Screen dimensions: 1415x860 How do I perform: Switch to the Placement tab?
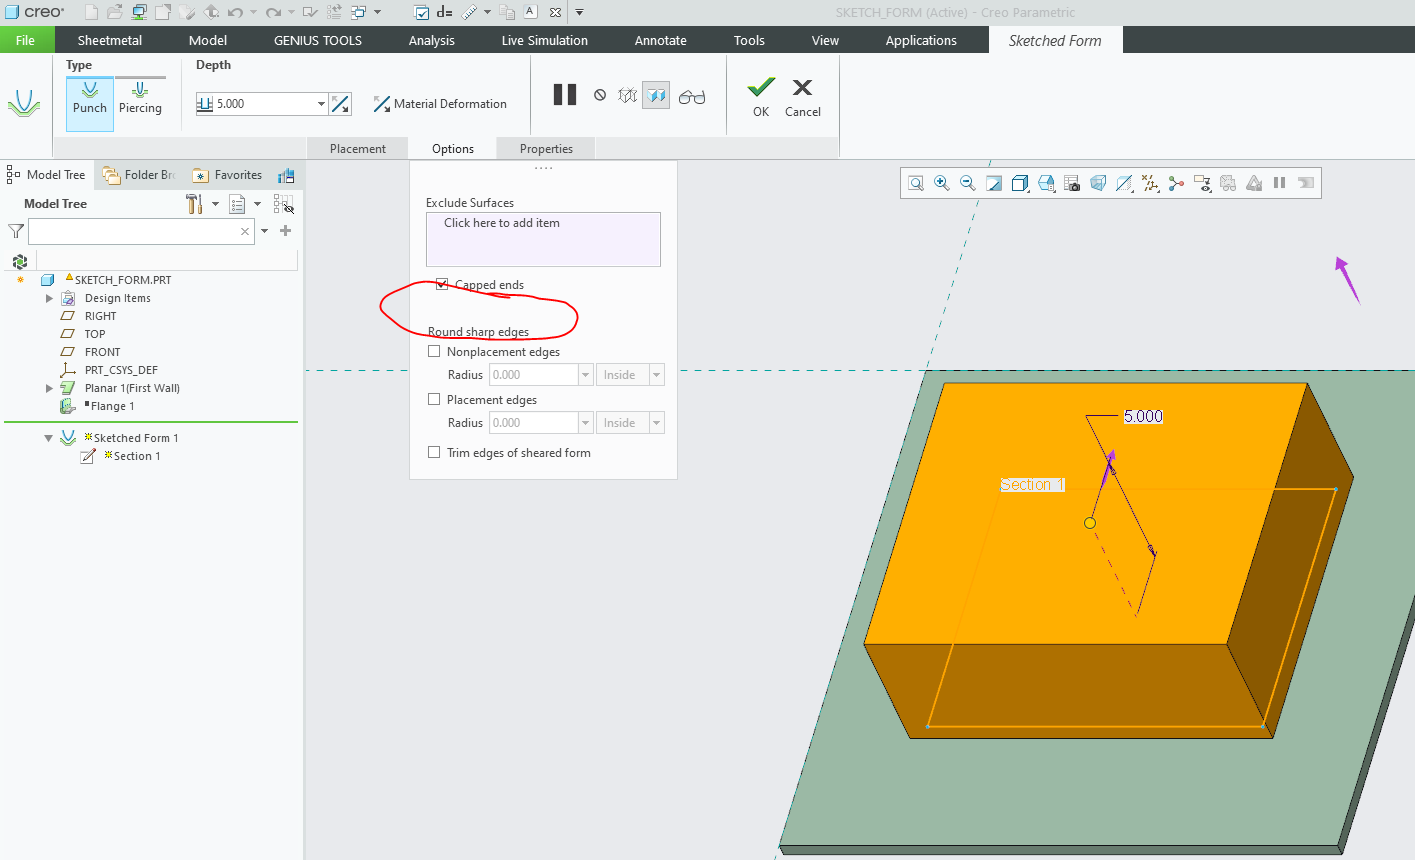coord(357,148)
